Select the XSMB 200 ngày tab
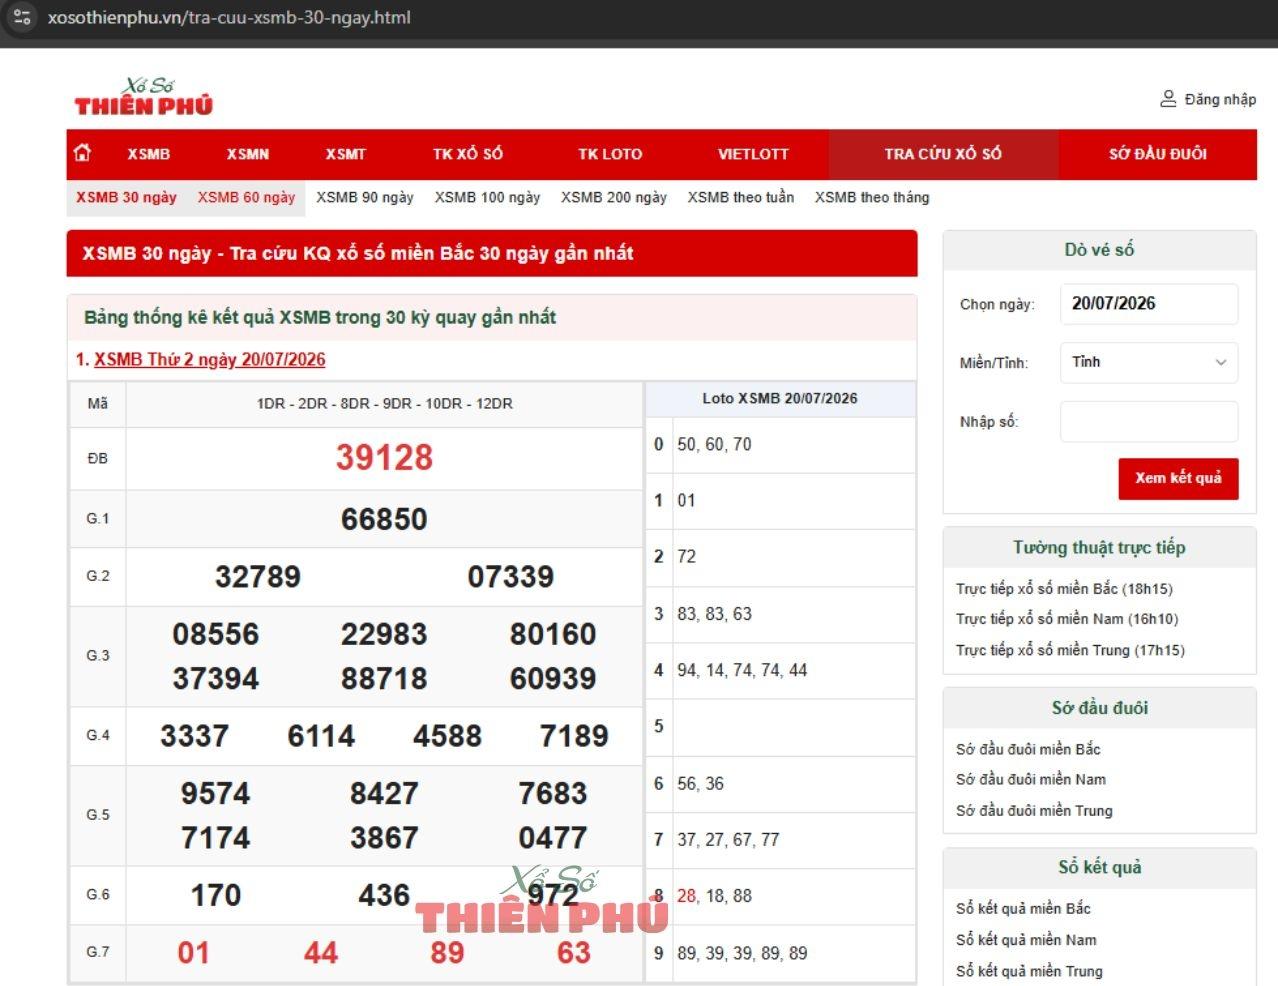This screenshot has height=986, width=1278. [614, 197]
